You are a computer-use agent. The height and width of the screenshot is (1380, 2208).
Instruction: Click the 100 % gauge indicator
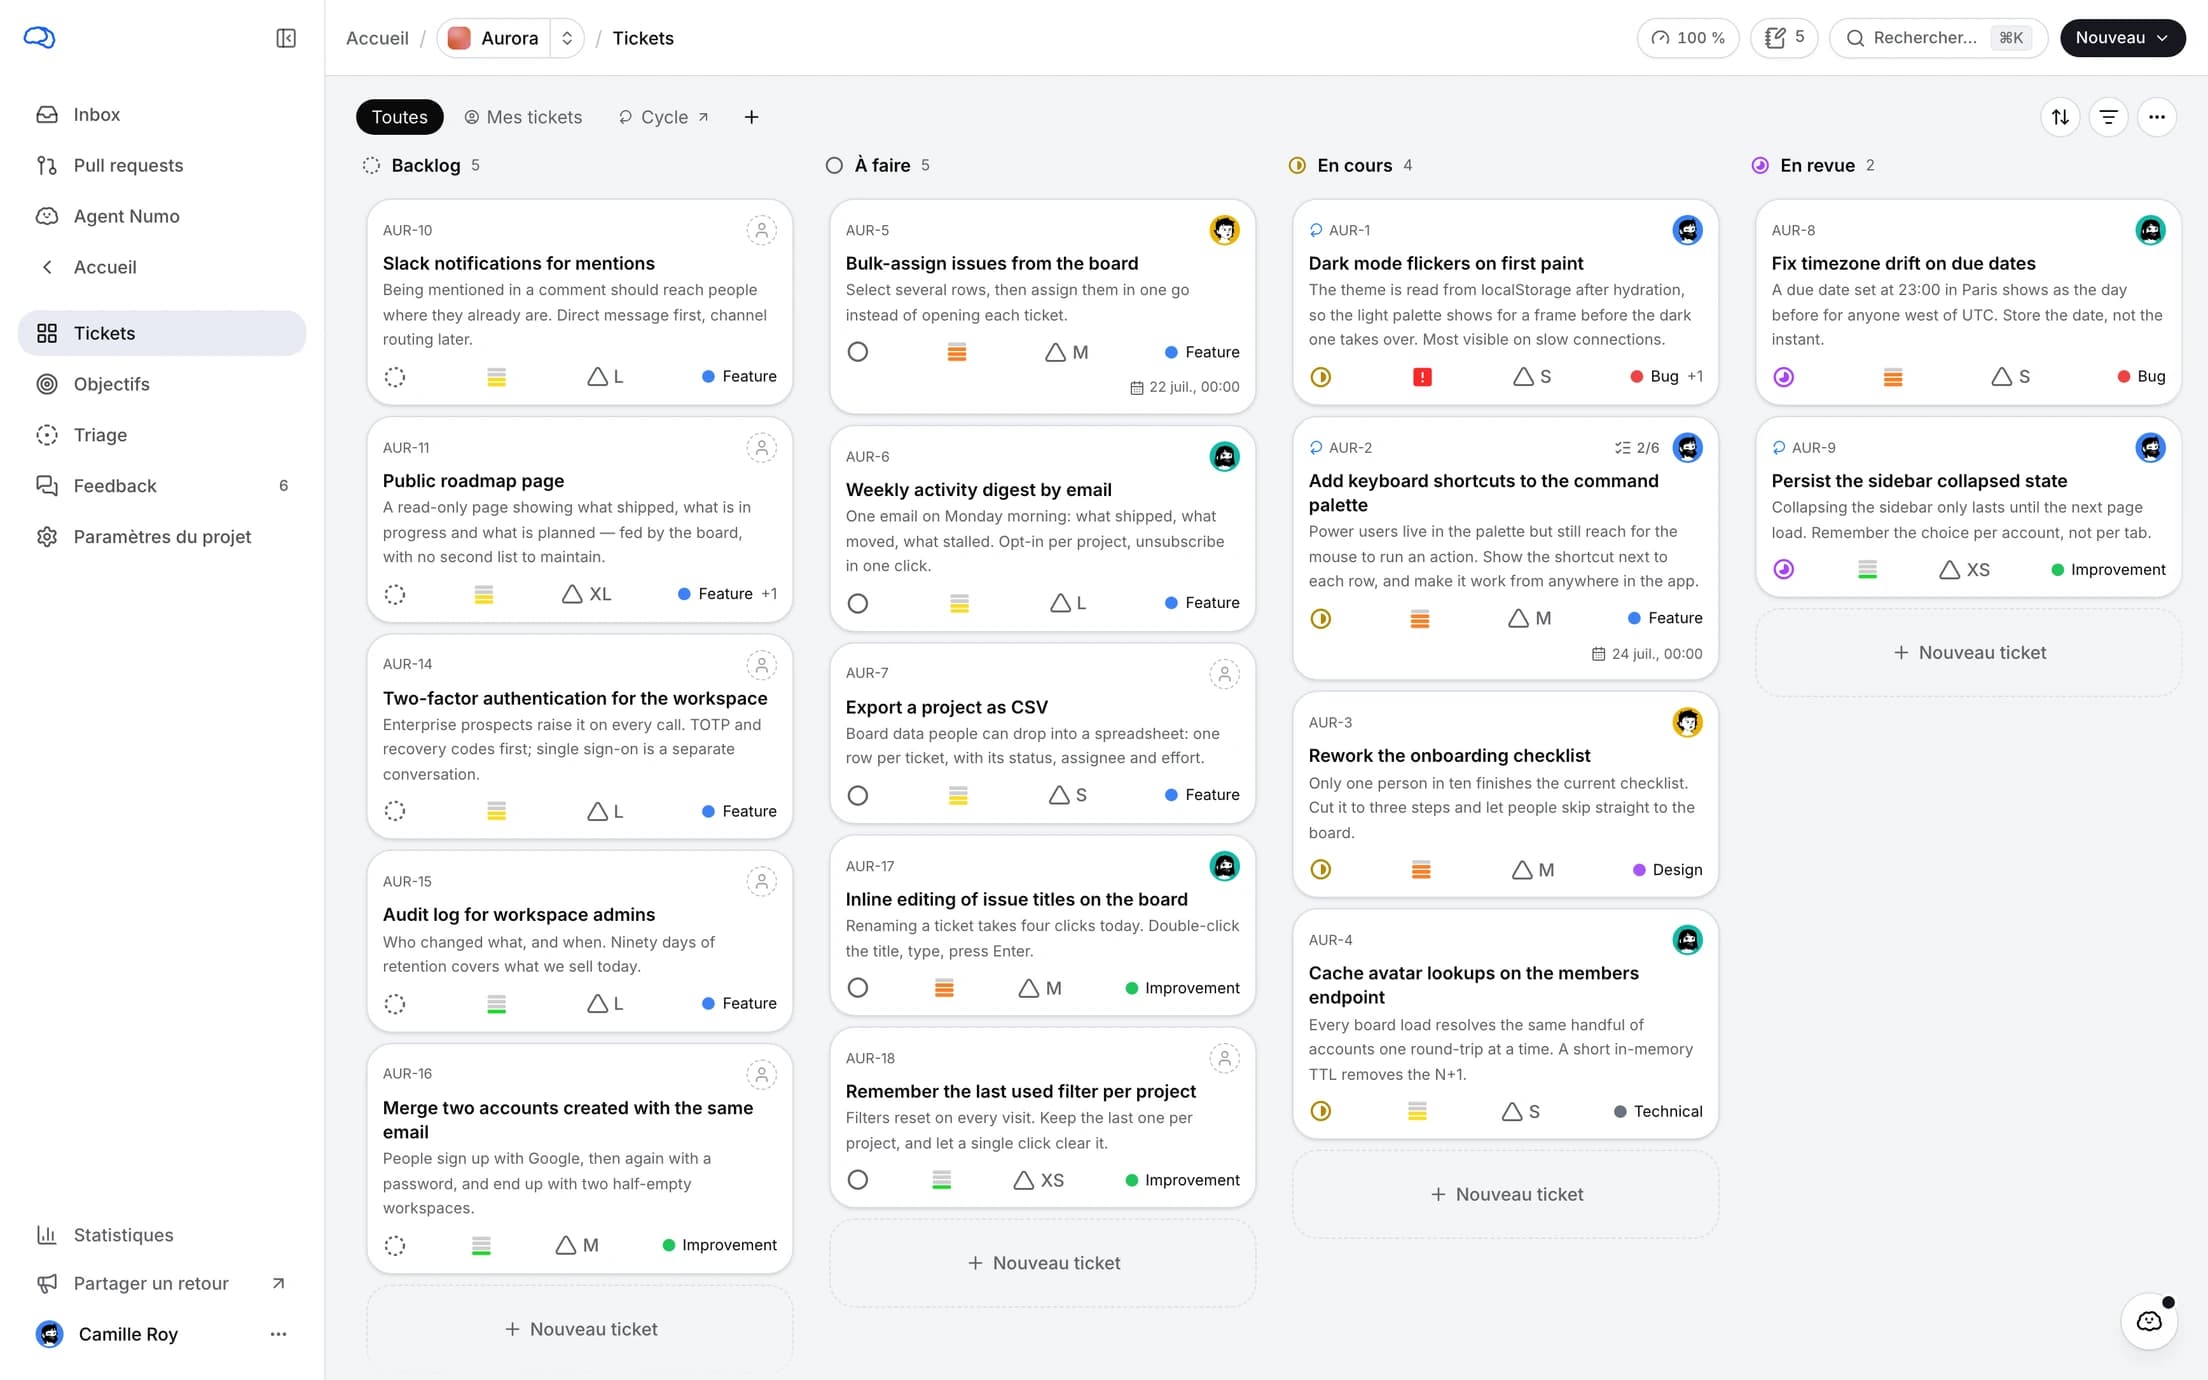pyautogui.click(x=1688, y=38)
